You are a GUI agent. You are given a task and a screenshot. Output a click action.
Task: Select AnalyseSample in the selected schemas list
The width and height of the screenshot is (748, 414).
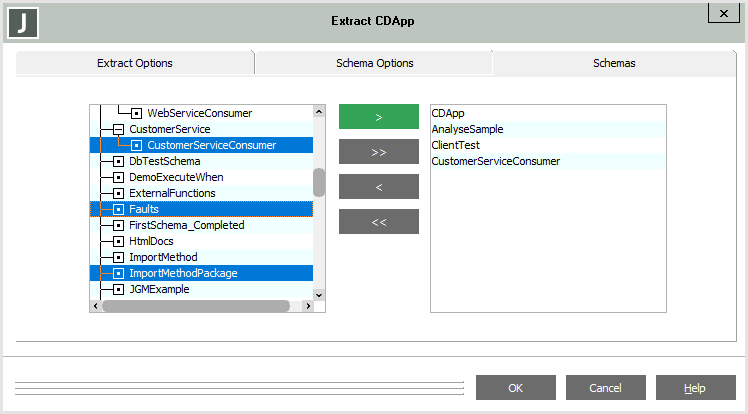[467, 129]
